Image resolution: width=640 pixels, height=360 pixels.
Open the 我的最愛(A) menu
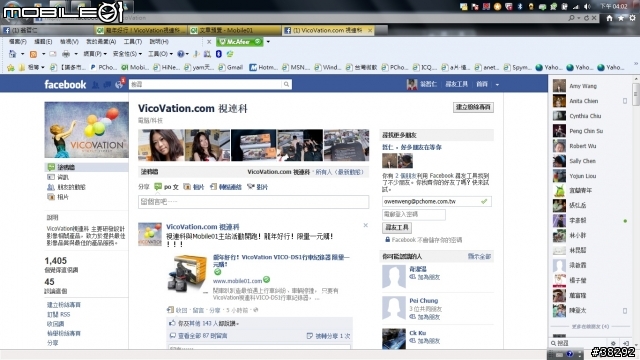pos(101,42)
